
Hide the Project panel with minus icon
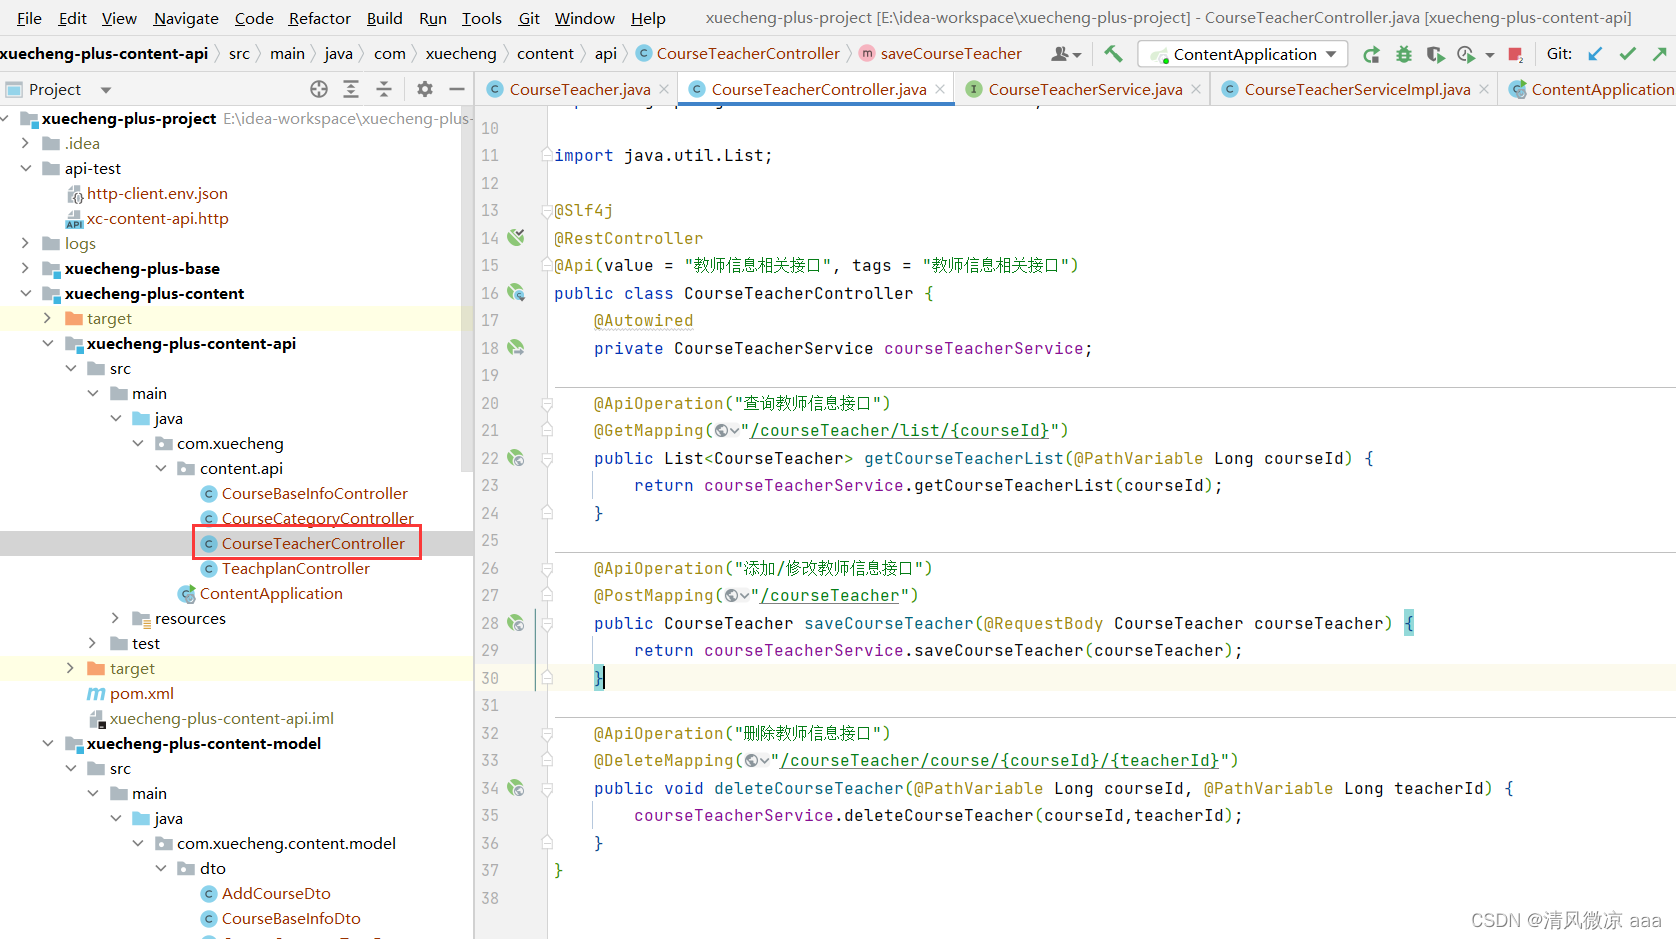(x=457, y=89)
